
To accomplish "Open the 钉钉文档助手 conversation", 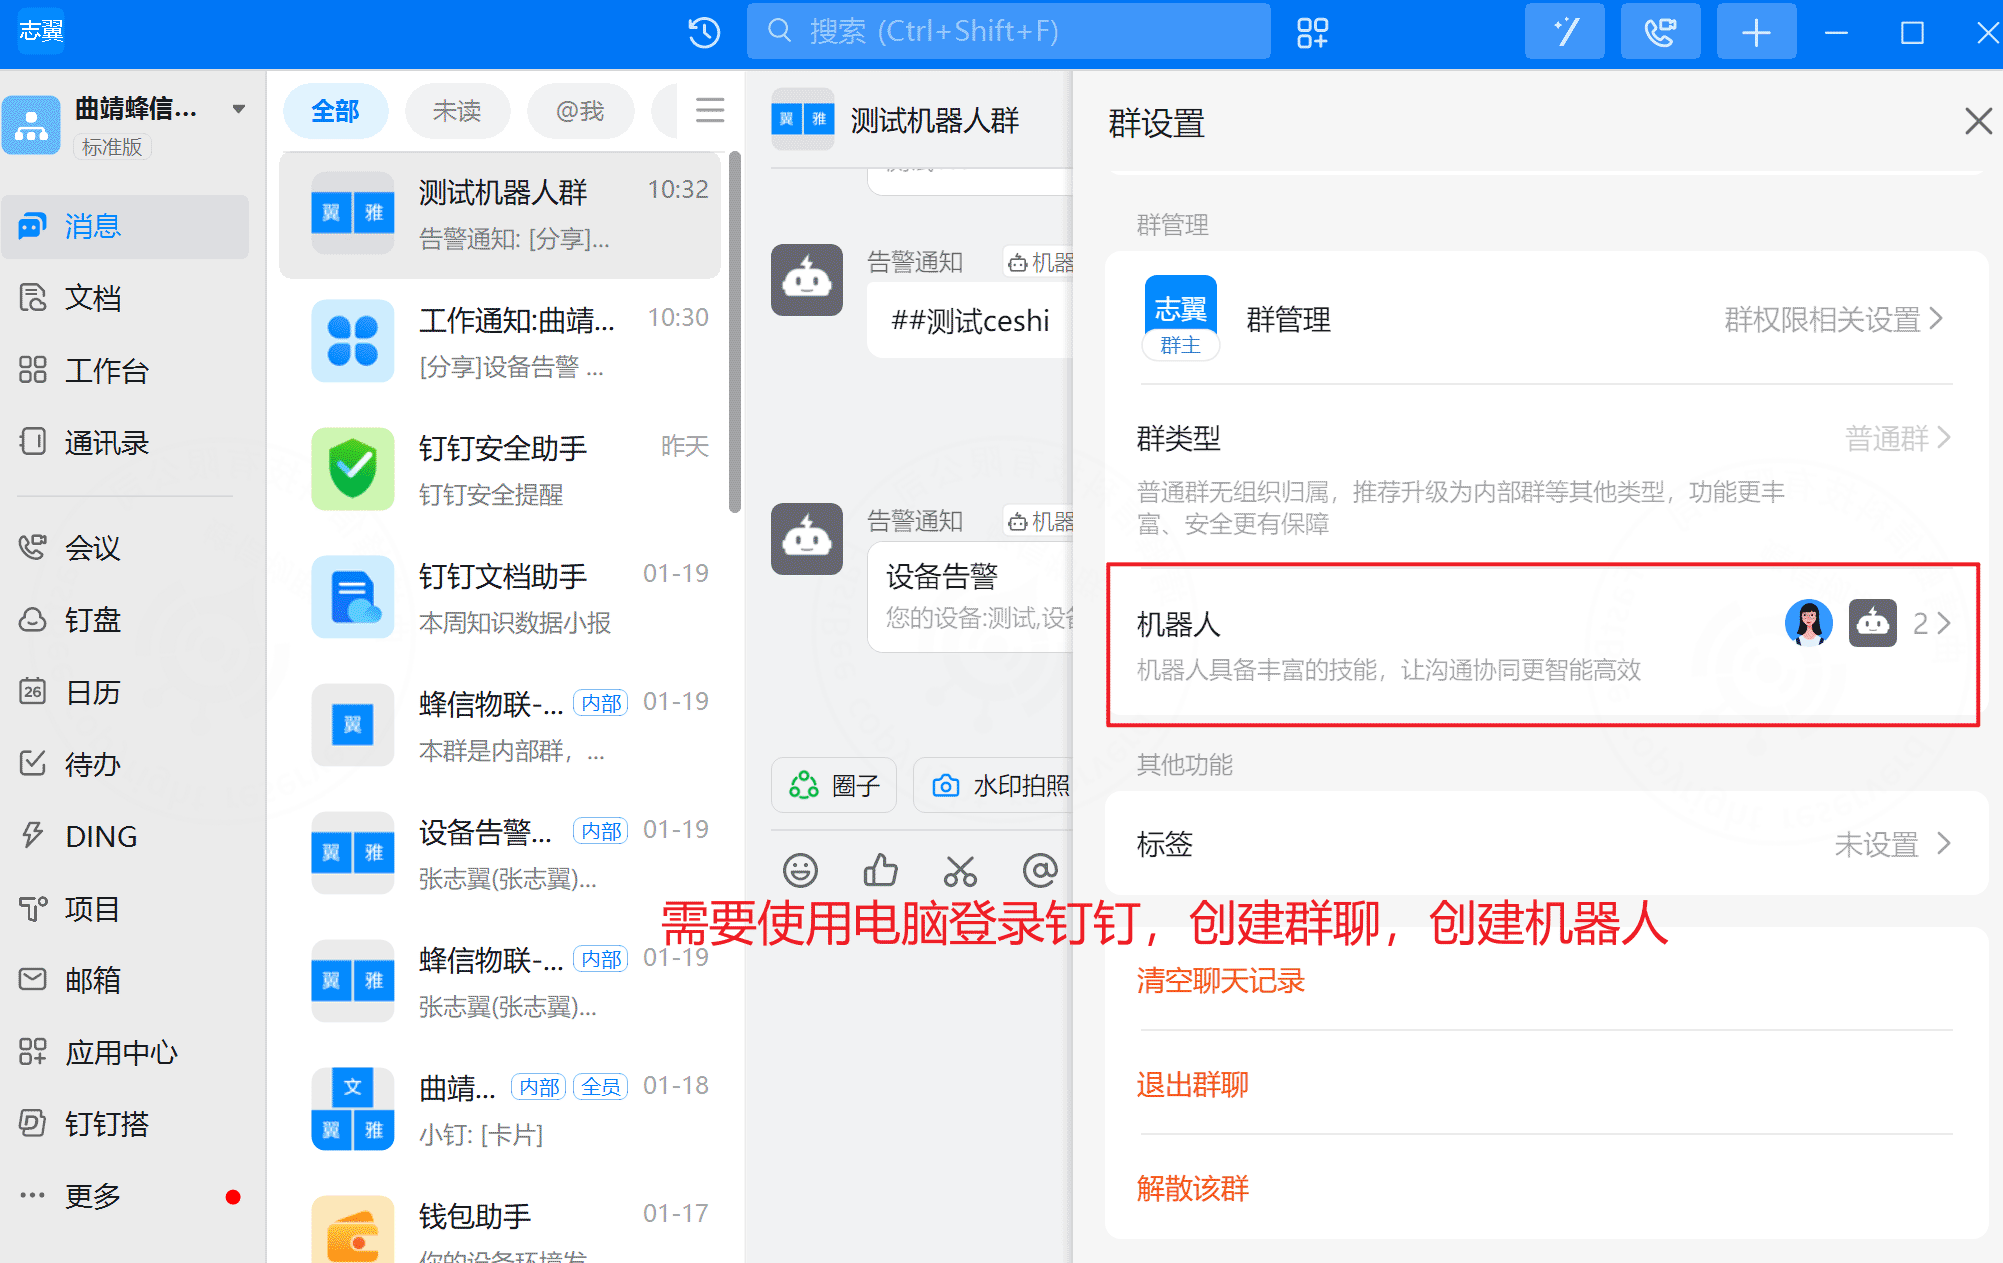I will tap(500, 598).
